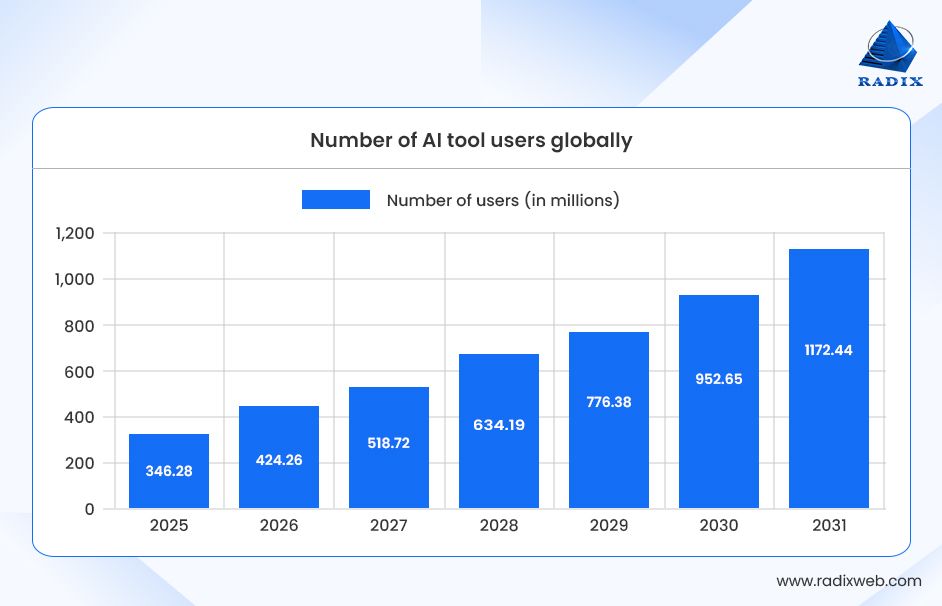
Task: Click the RADIX brand name text
Action: 889,82
